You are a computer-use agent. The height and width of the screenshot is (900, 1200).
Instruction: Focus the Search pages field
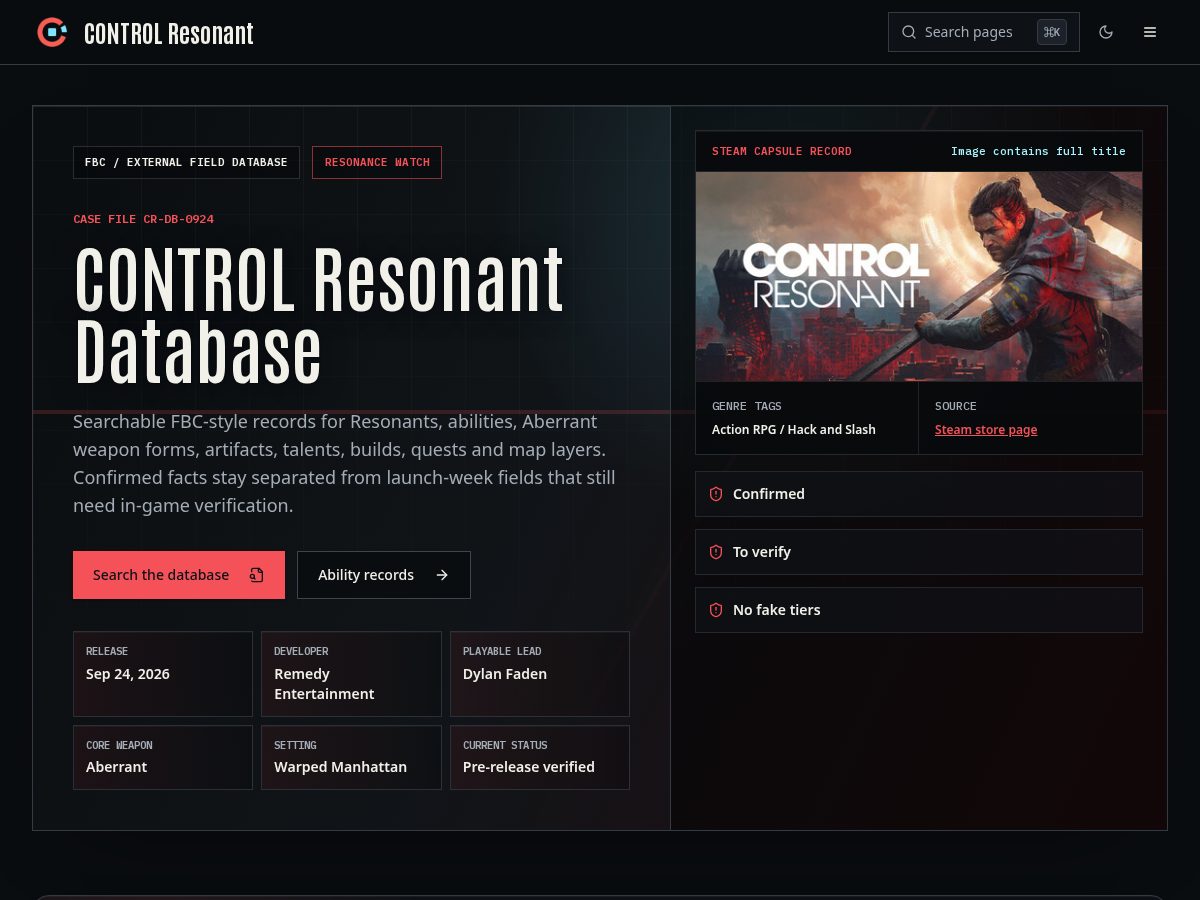pos(984,32)
